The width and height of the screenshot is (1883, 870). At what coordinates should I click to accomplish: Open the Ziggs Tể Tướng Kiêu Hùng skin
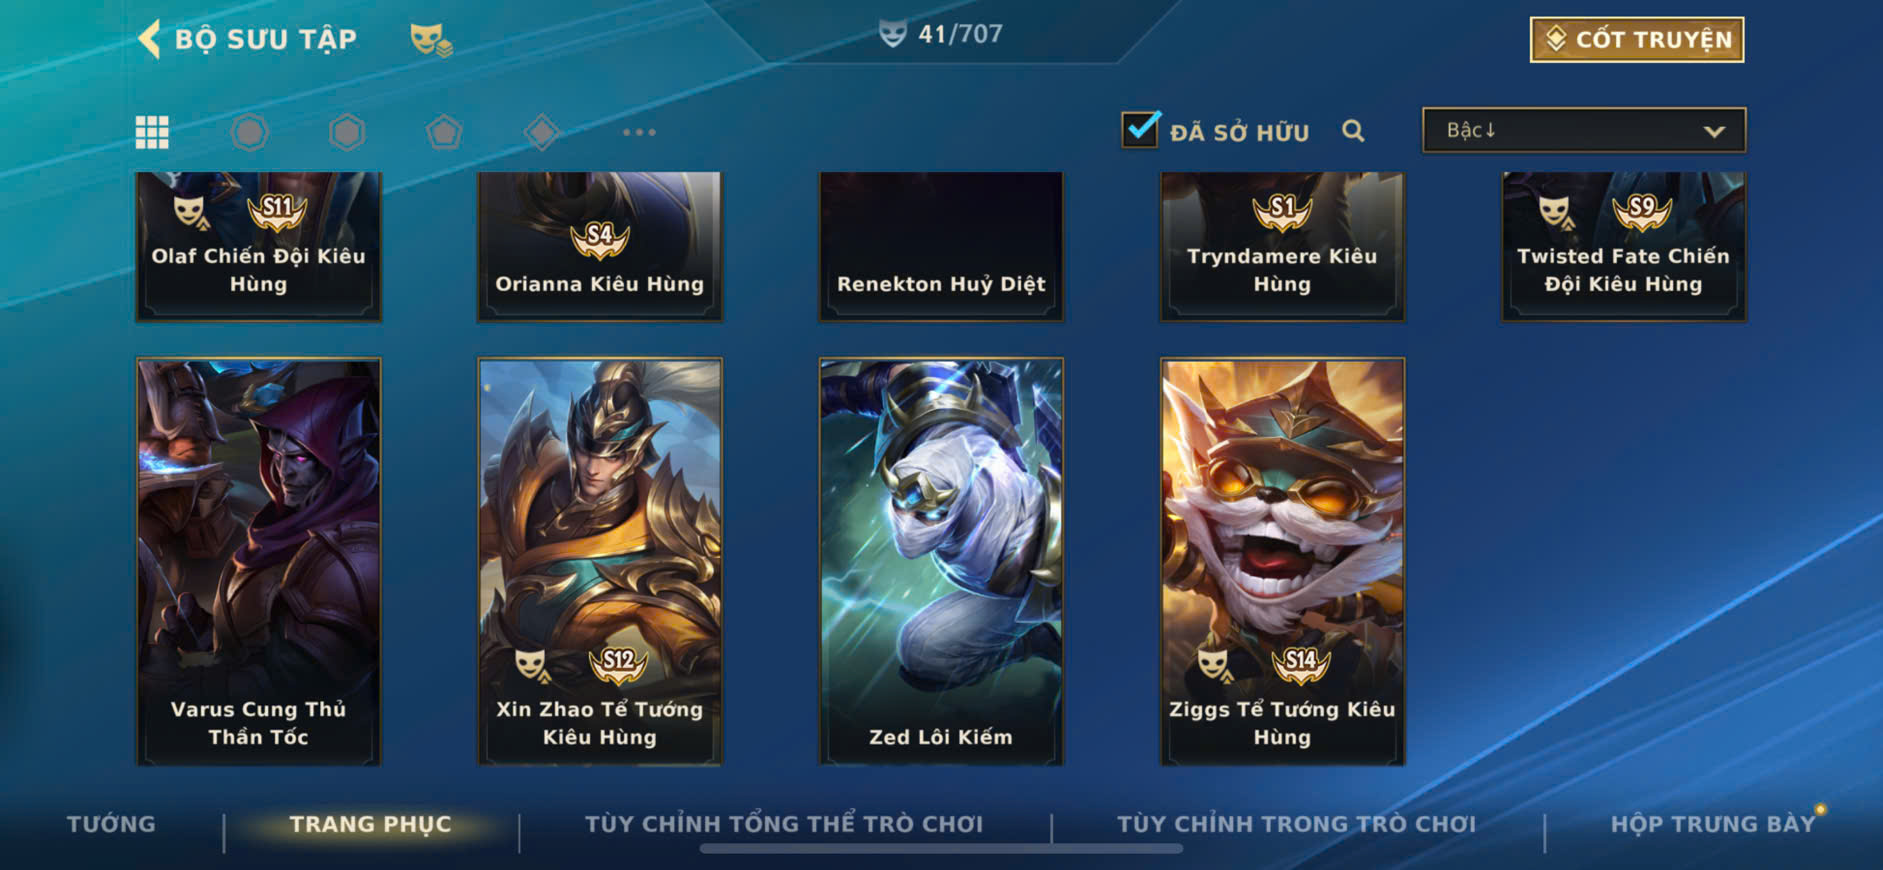tap(1282, 562)
